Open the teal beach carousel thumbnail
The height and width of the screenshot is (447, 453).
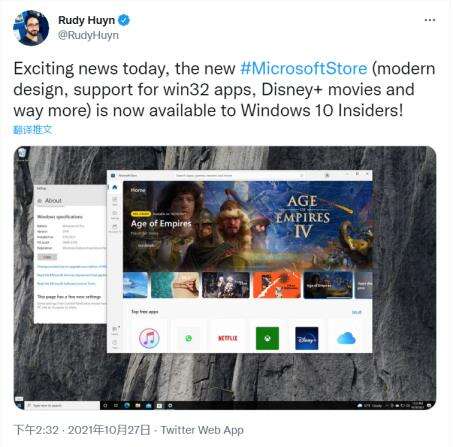pyautogui.click(x=175, y=285)
